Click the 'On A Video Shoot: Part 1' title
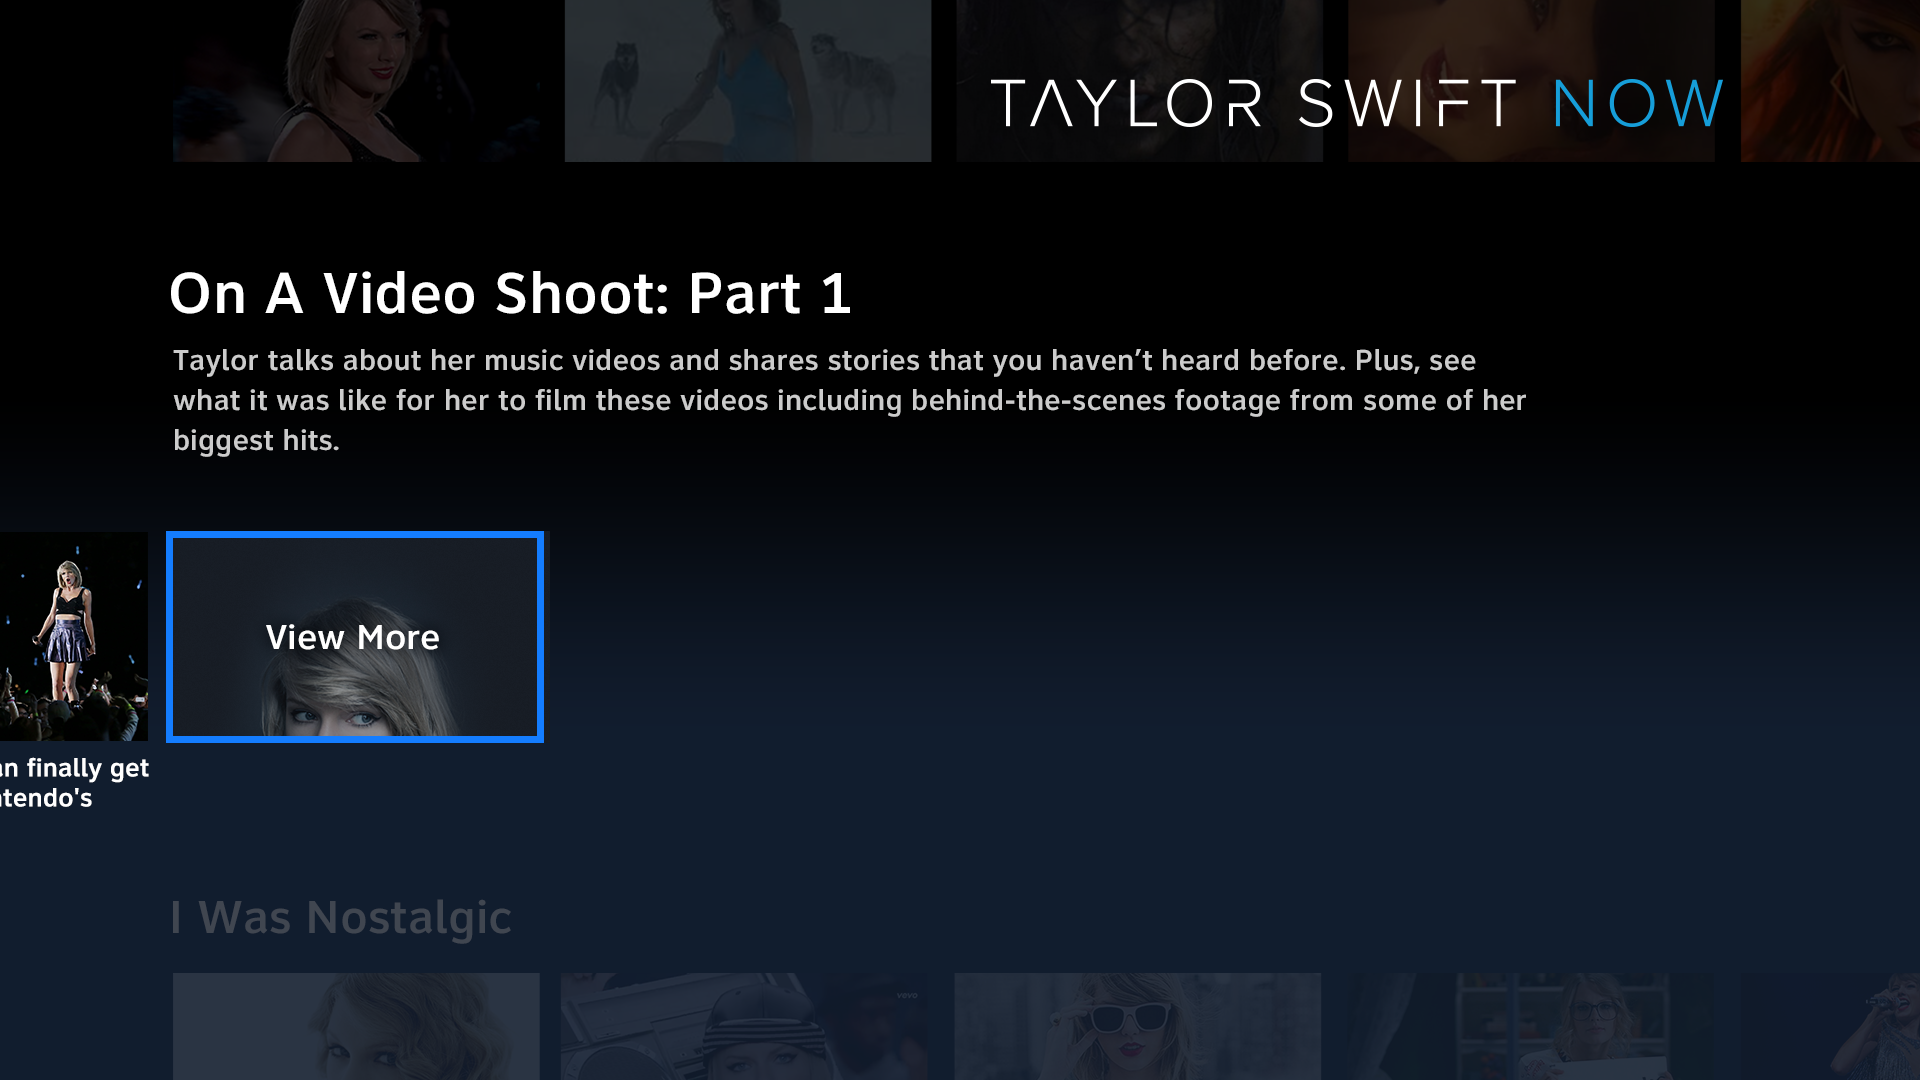 (x=510, y=294)
